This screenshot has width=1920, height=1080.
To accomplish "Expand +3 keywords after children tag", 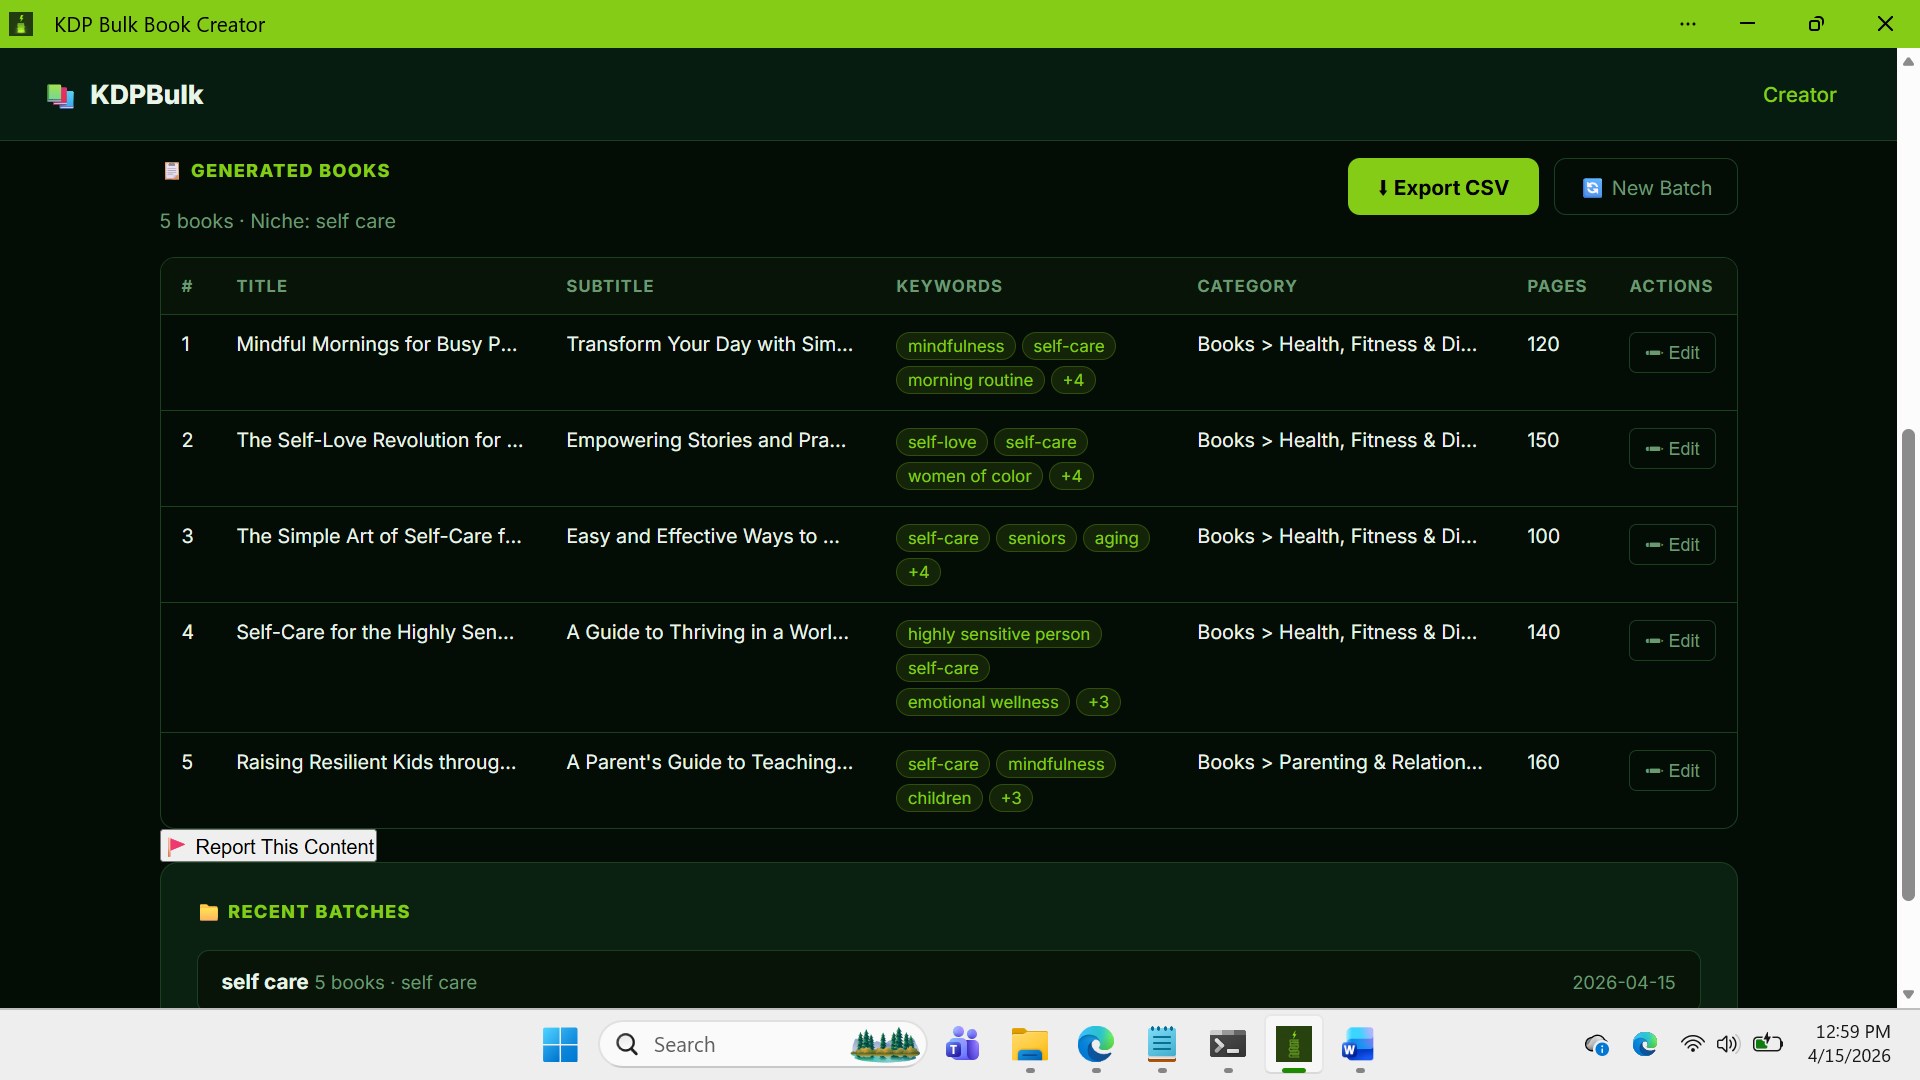I will pos(1011,798).
